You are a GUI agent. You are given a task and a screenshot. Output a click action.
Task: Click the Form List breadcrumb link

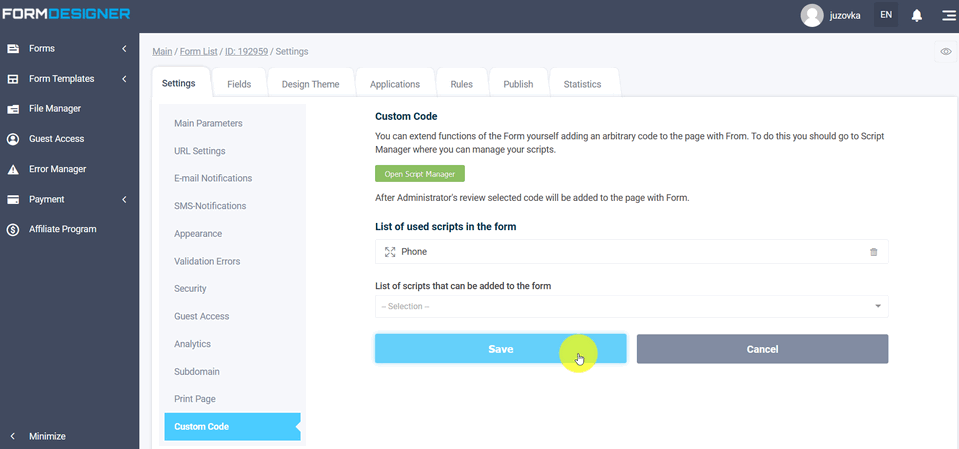(x=199, y=51)
